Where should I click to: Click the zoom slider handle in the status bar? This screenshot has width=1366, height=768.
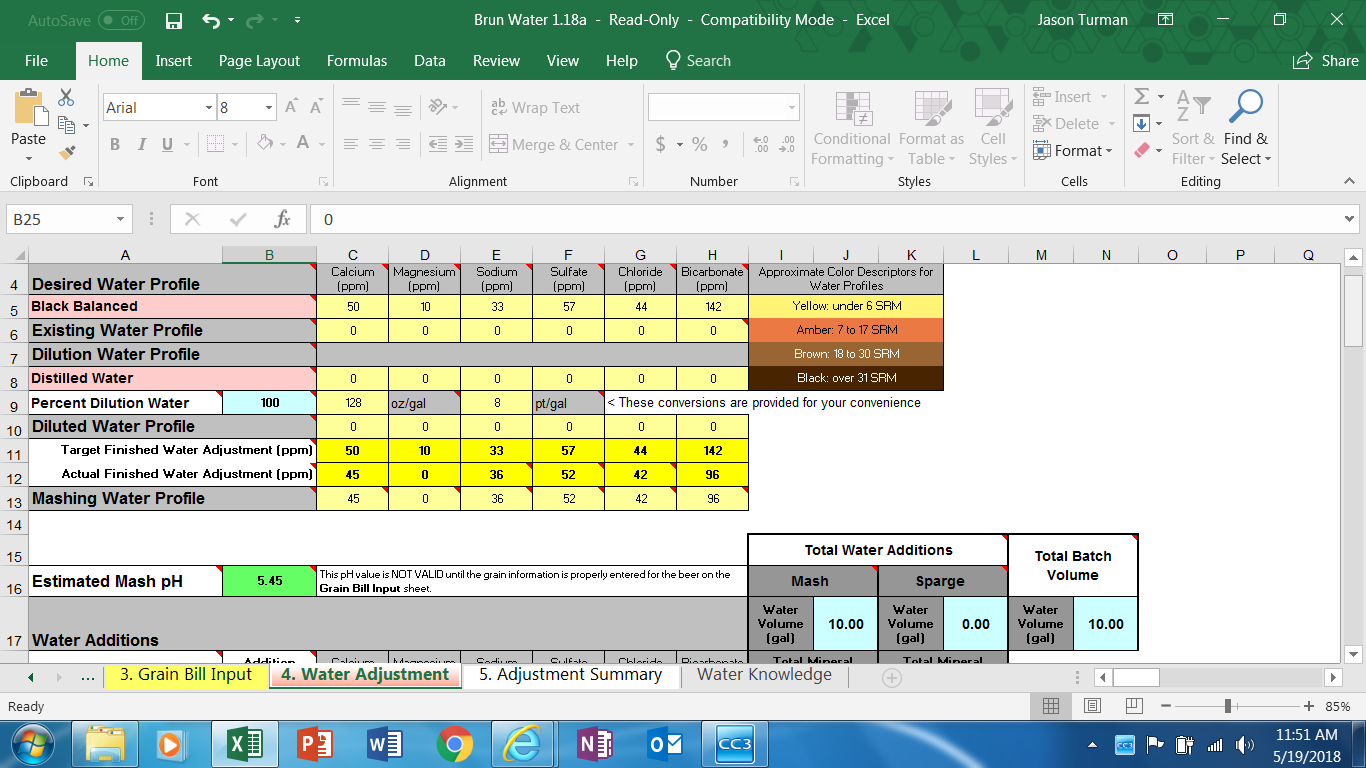pos(1228,707)
